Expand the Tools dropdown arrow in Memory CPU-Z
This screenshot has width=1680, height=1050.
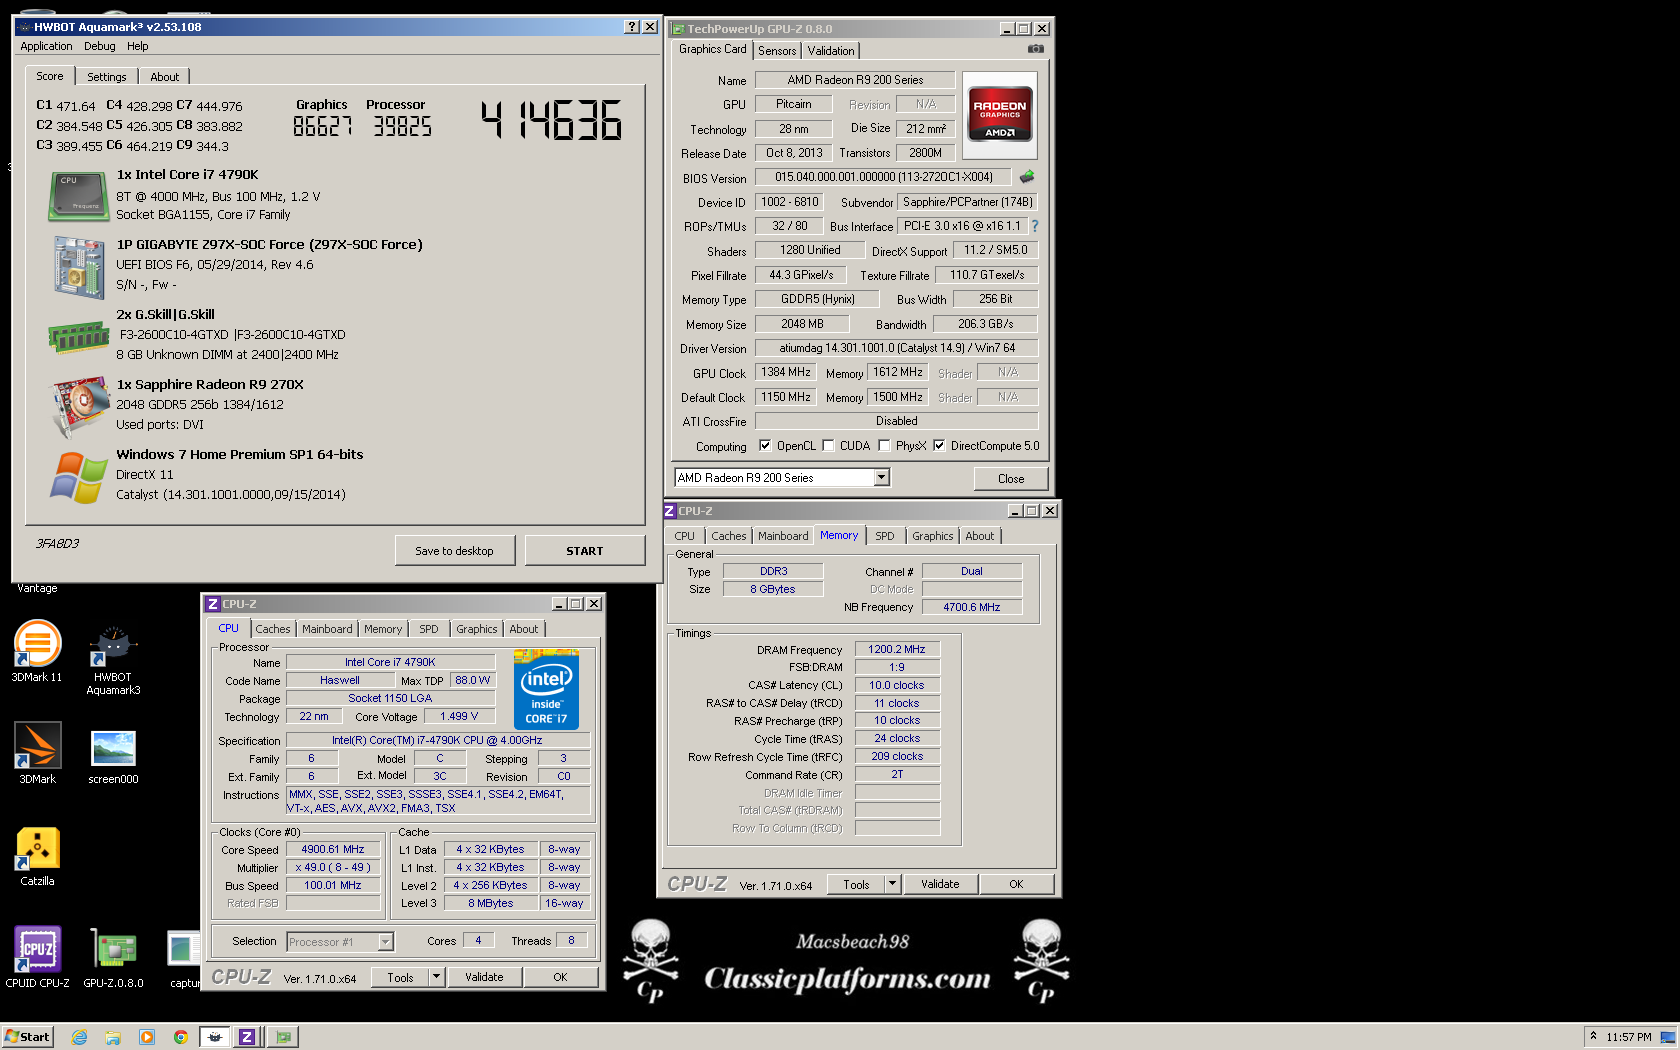click(x=892, y=884)
